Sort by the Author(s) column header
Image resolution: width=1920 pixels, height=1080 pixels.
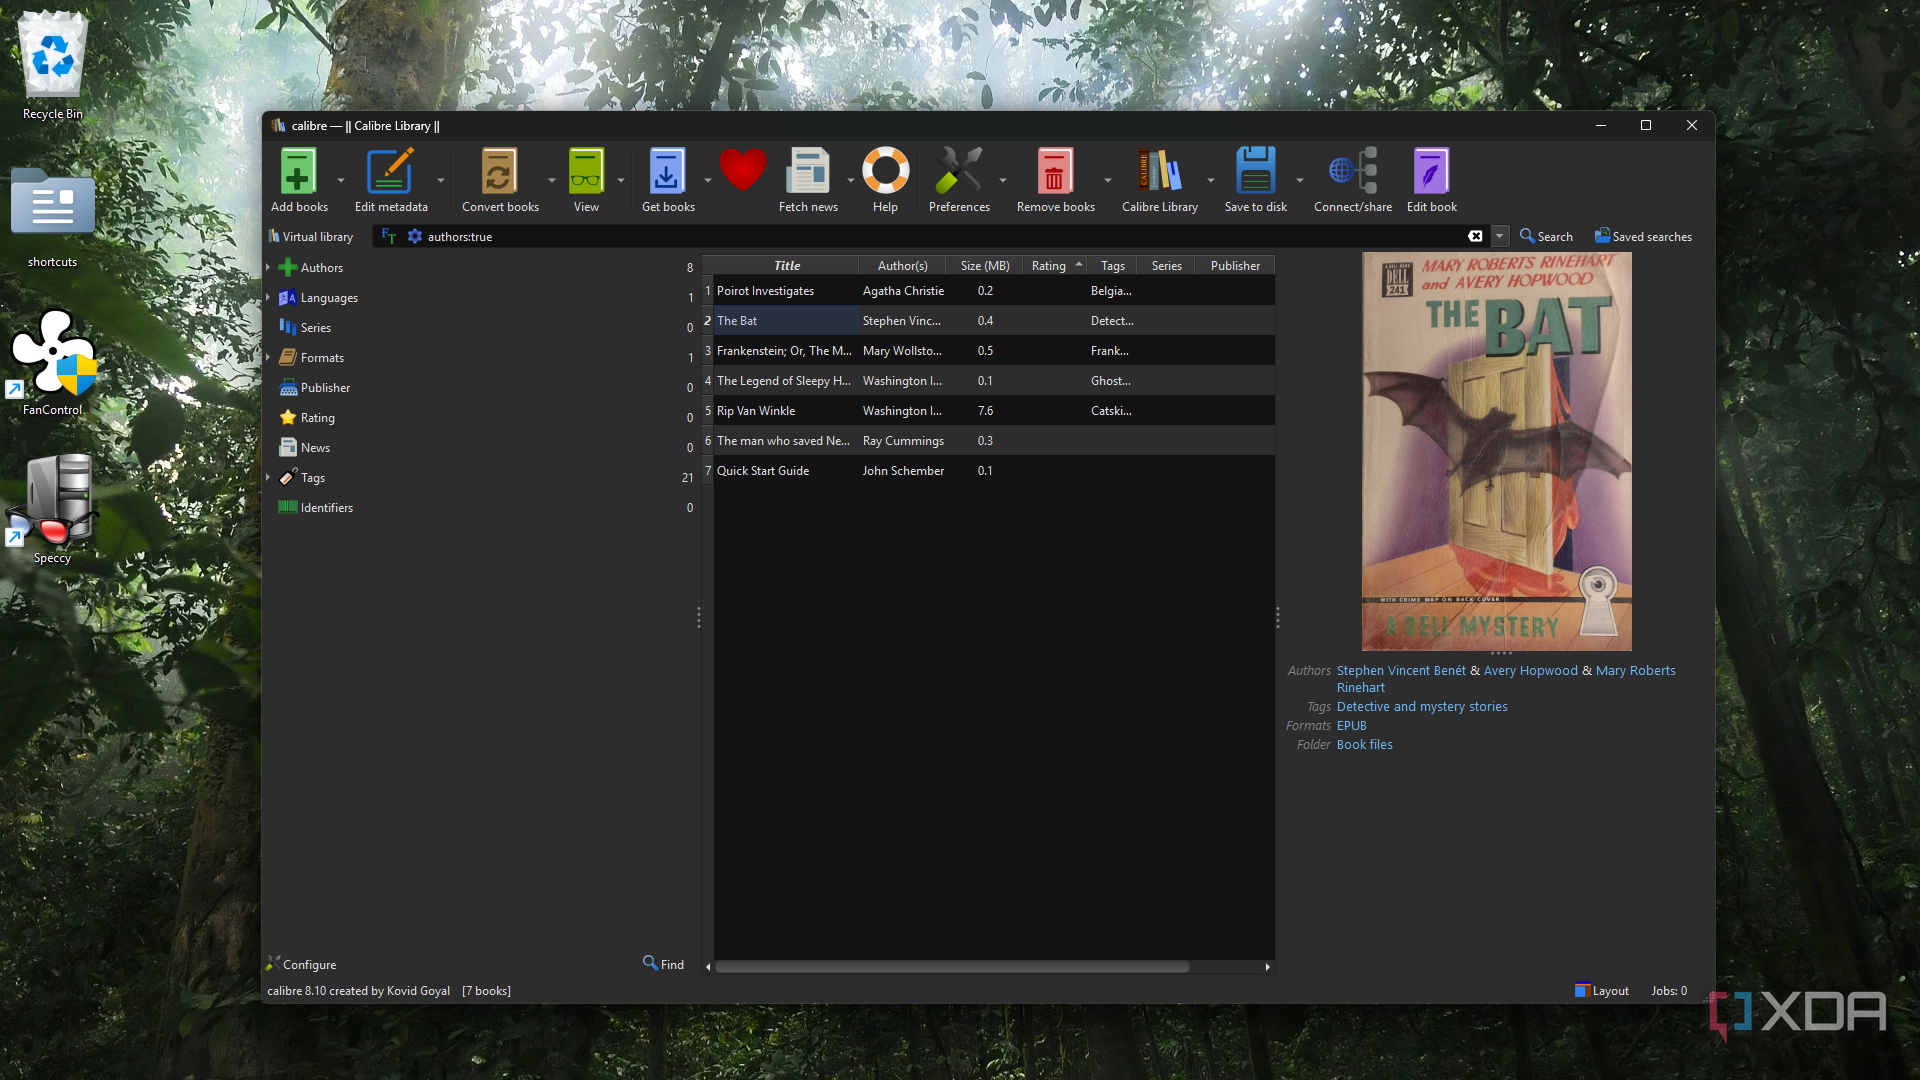pos(902,265)
